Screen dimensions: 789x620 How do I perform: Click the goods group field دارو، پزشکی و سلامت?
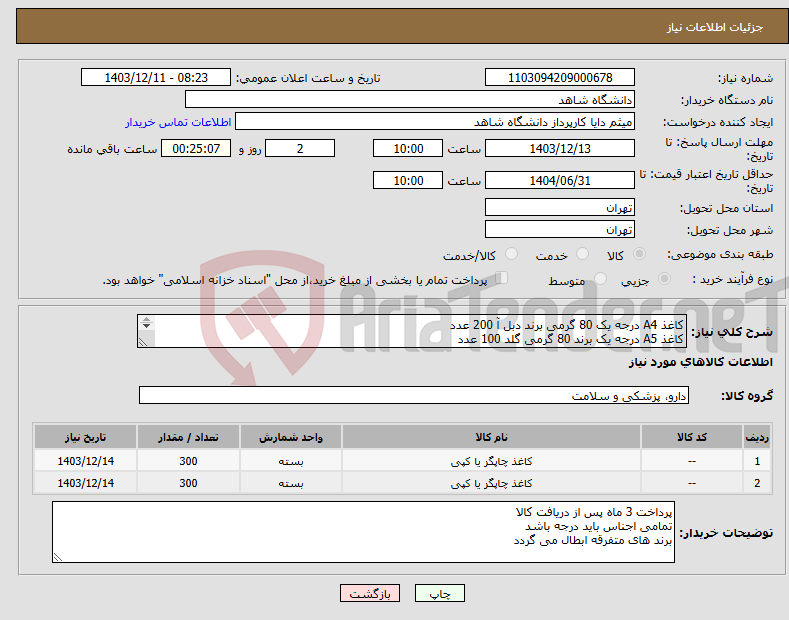tap(414, 396)
